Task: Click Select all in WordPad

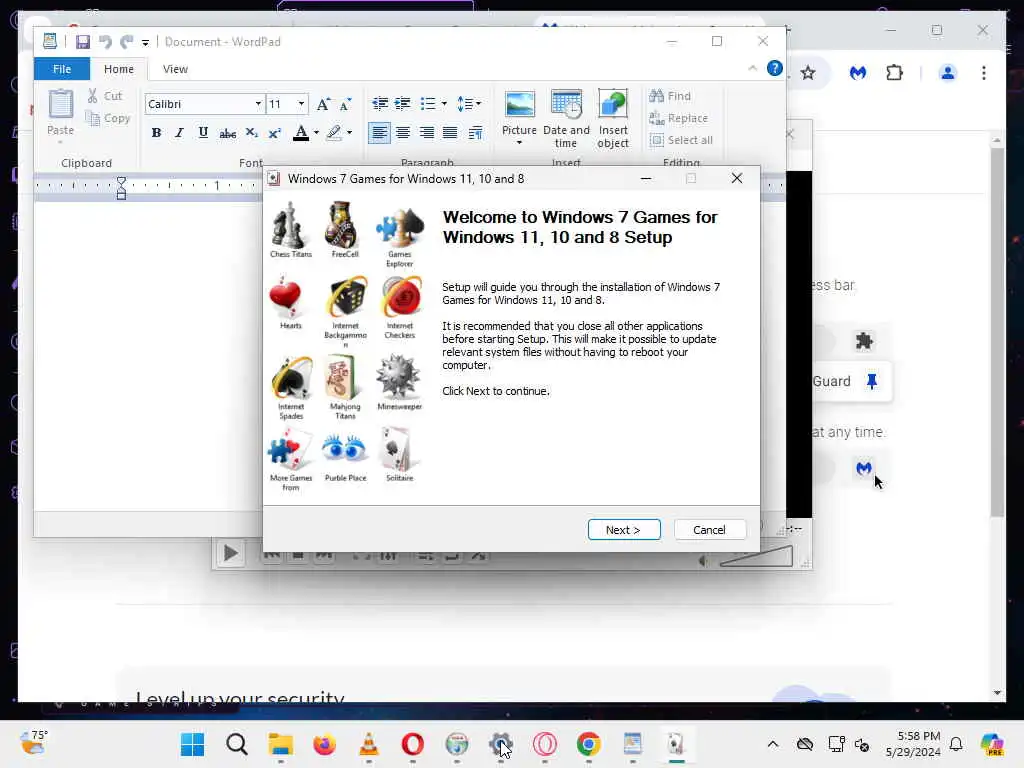Action: click(x=681, y=140)
